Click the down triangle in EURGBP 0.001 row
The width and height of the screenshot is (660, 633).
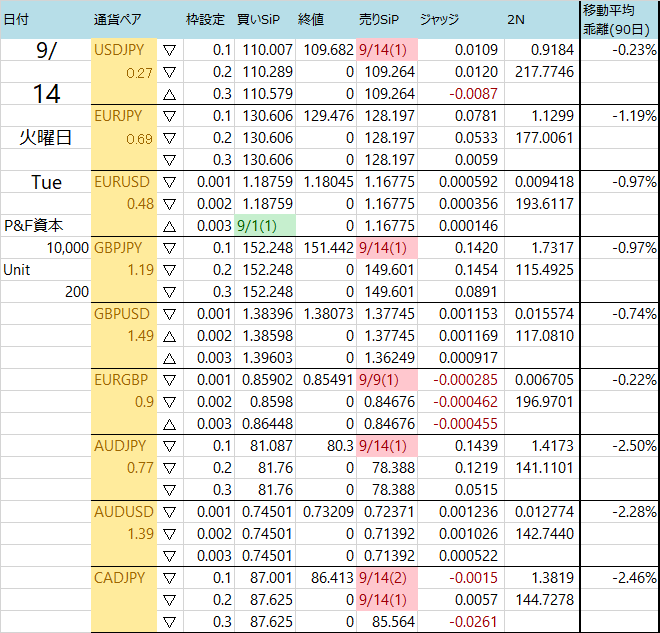[169, 381]
